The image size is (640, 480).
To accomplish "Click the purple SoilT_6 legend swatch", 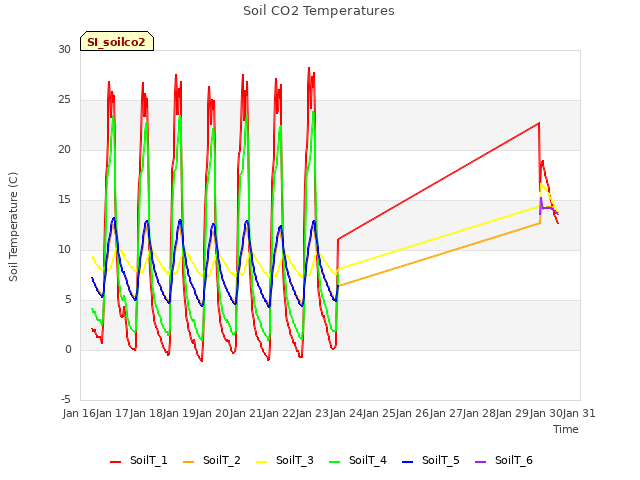I will [x=481, y=462].
